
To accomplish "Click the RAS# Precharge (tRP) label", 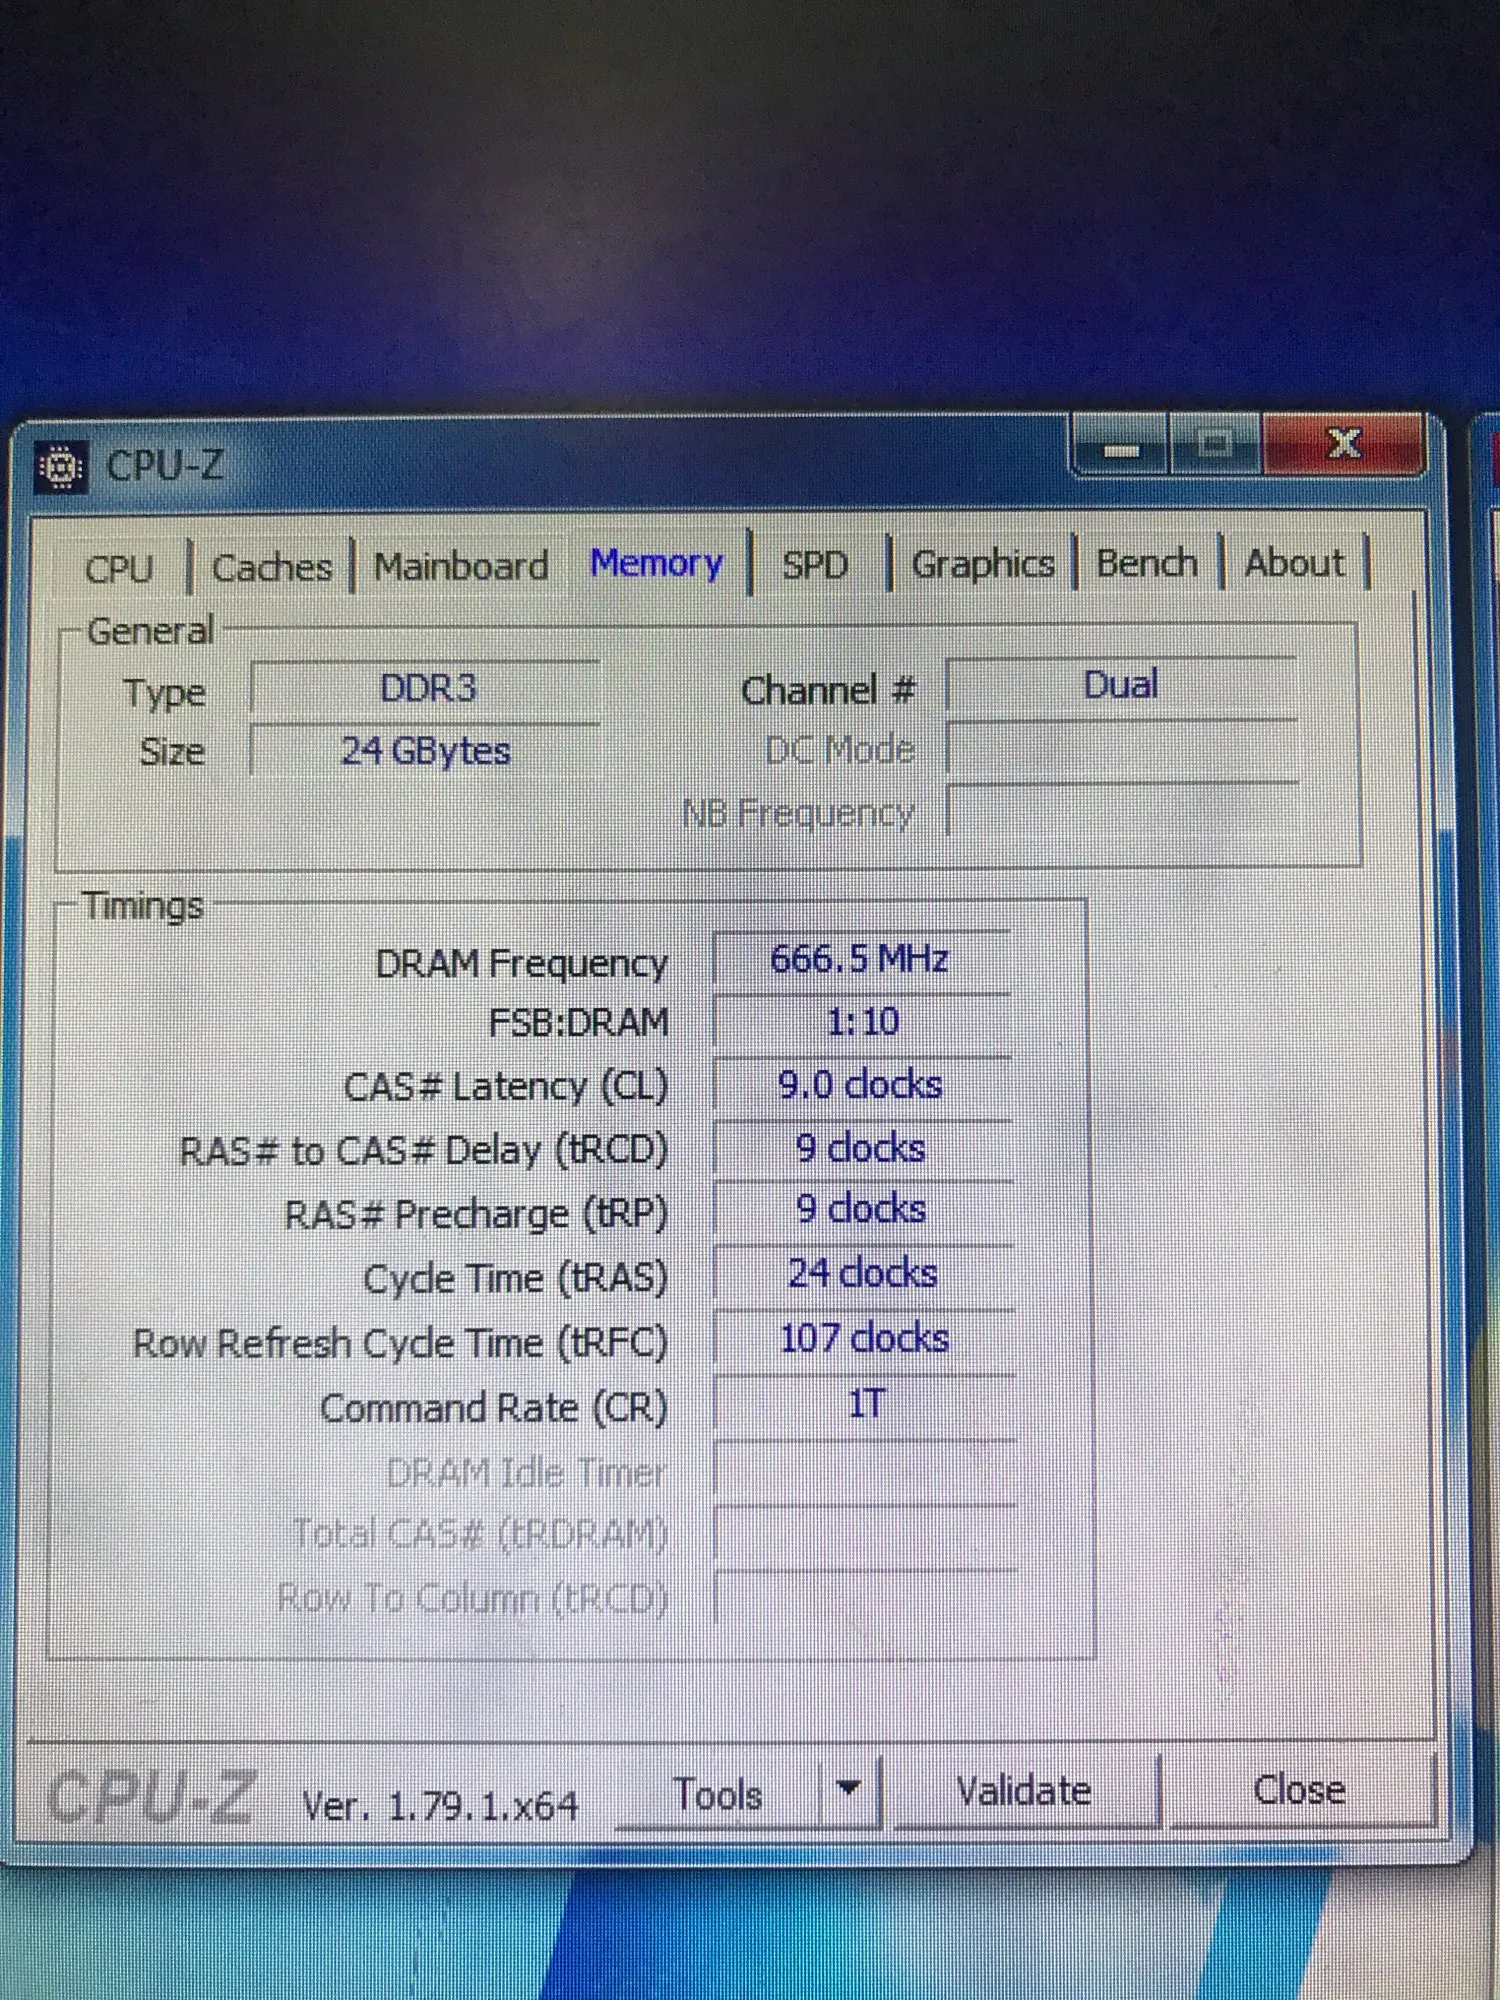I will coord(476,1215).
